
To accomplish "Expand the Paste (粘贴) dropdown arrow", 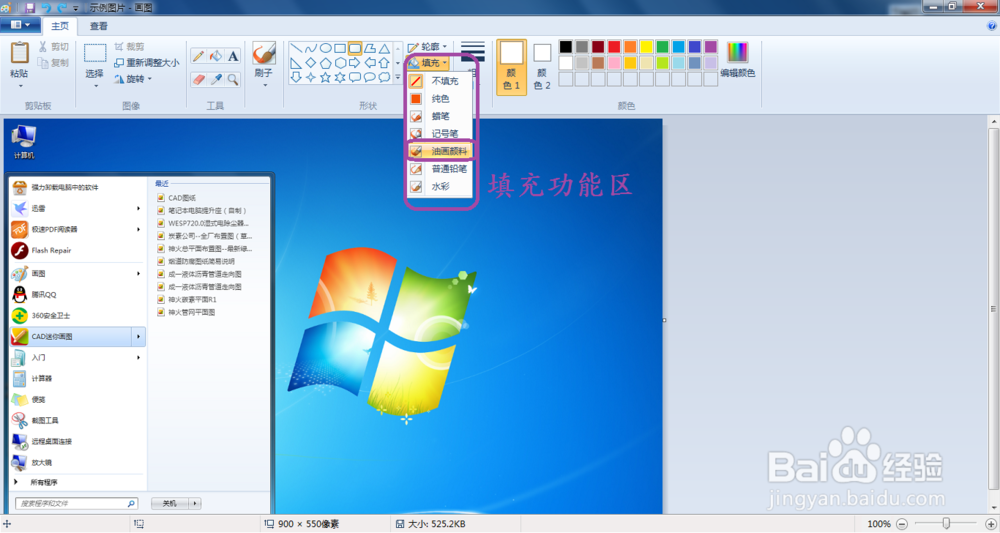I will click(20, 85).
